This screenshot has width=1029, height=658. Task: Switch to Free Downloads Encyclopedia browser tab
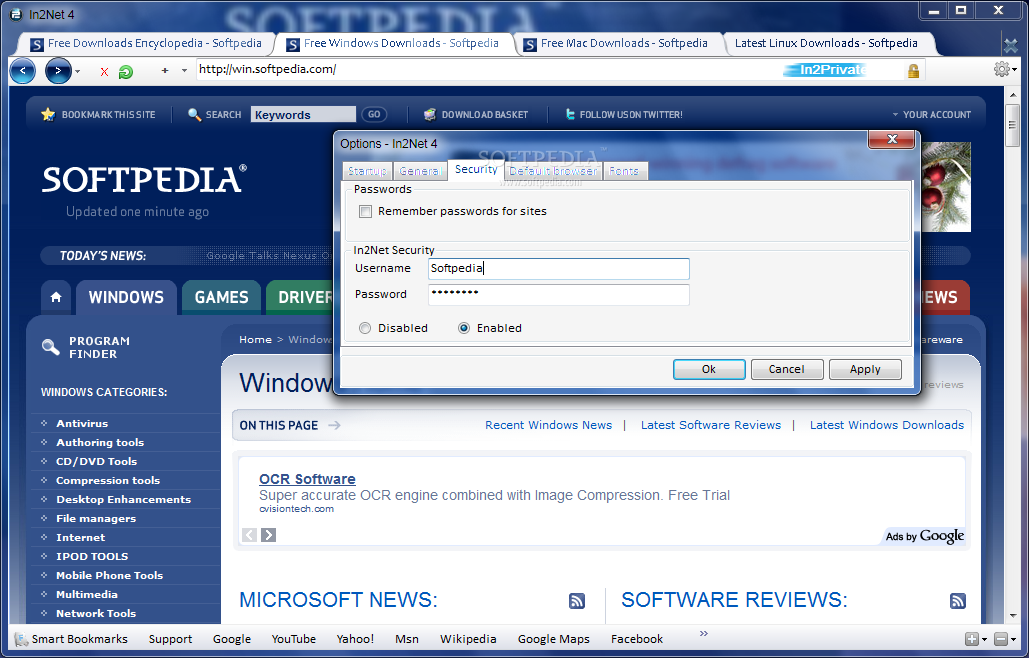pyautogui.click(x=147, y=43)
